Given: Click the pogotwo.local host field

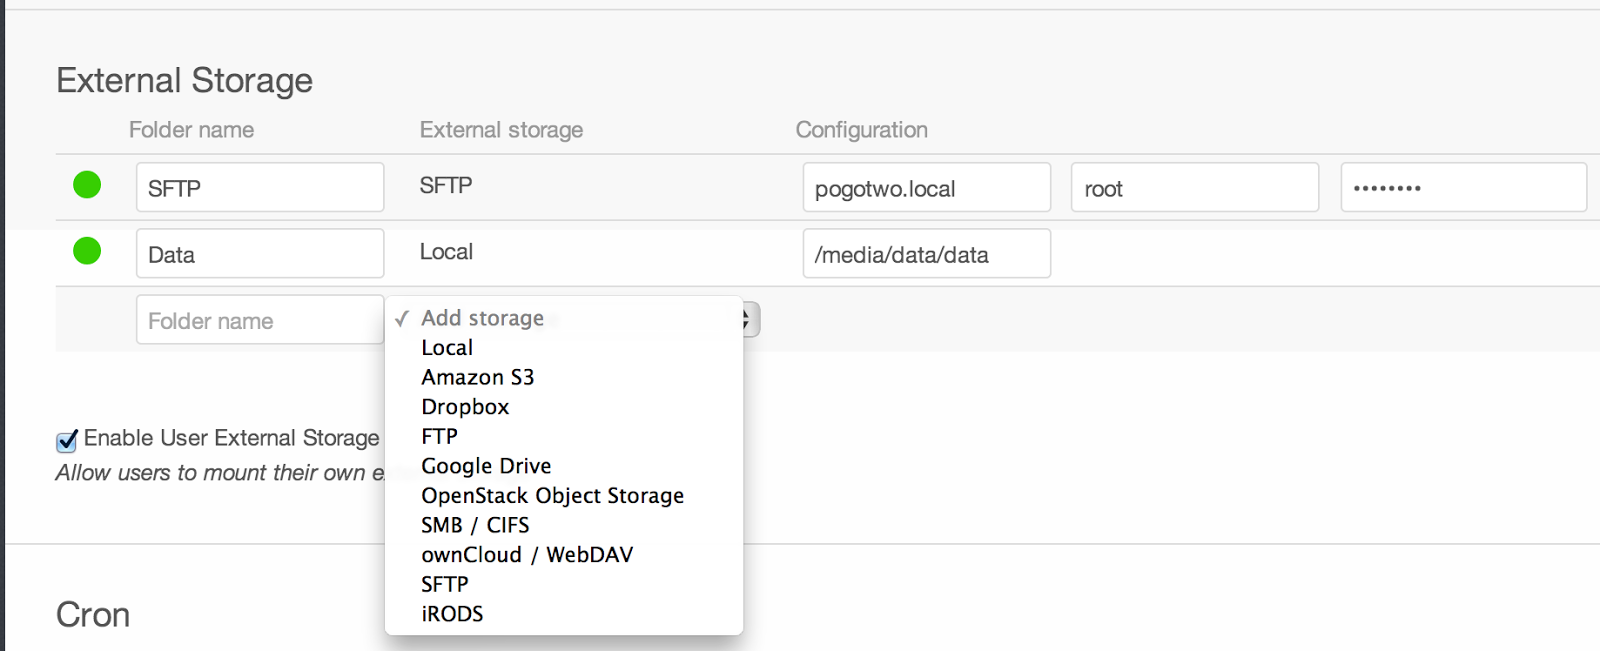Looking at the screenshot, I should click(927, 187).
